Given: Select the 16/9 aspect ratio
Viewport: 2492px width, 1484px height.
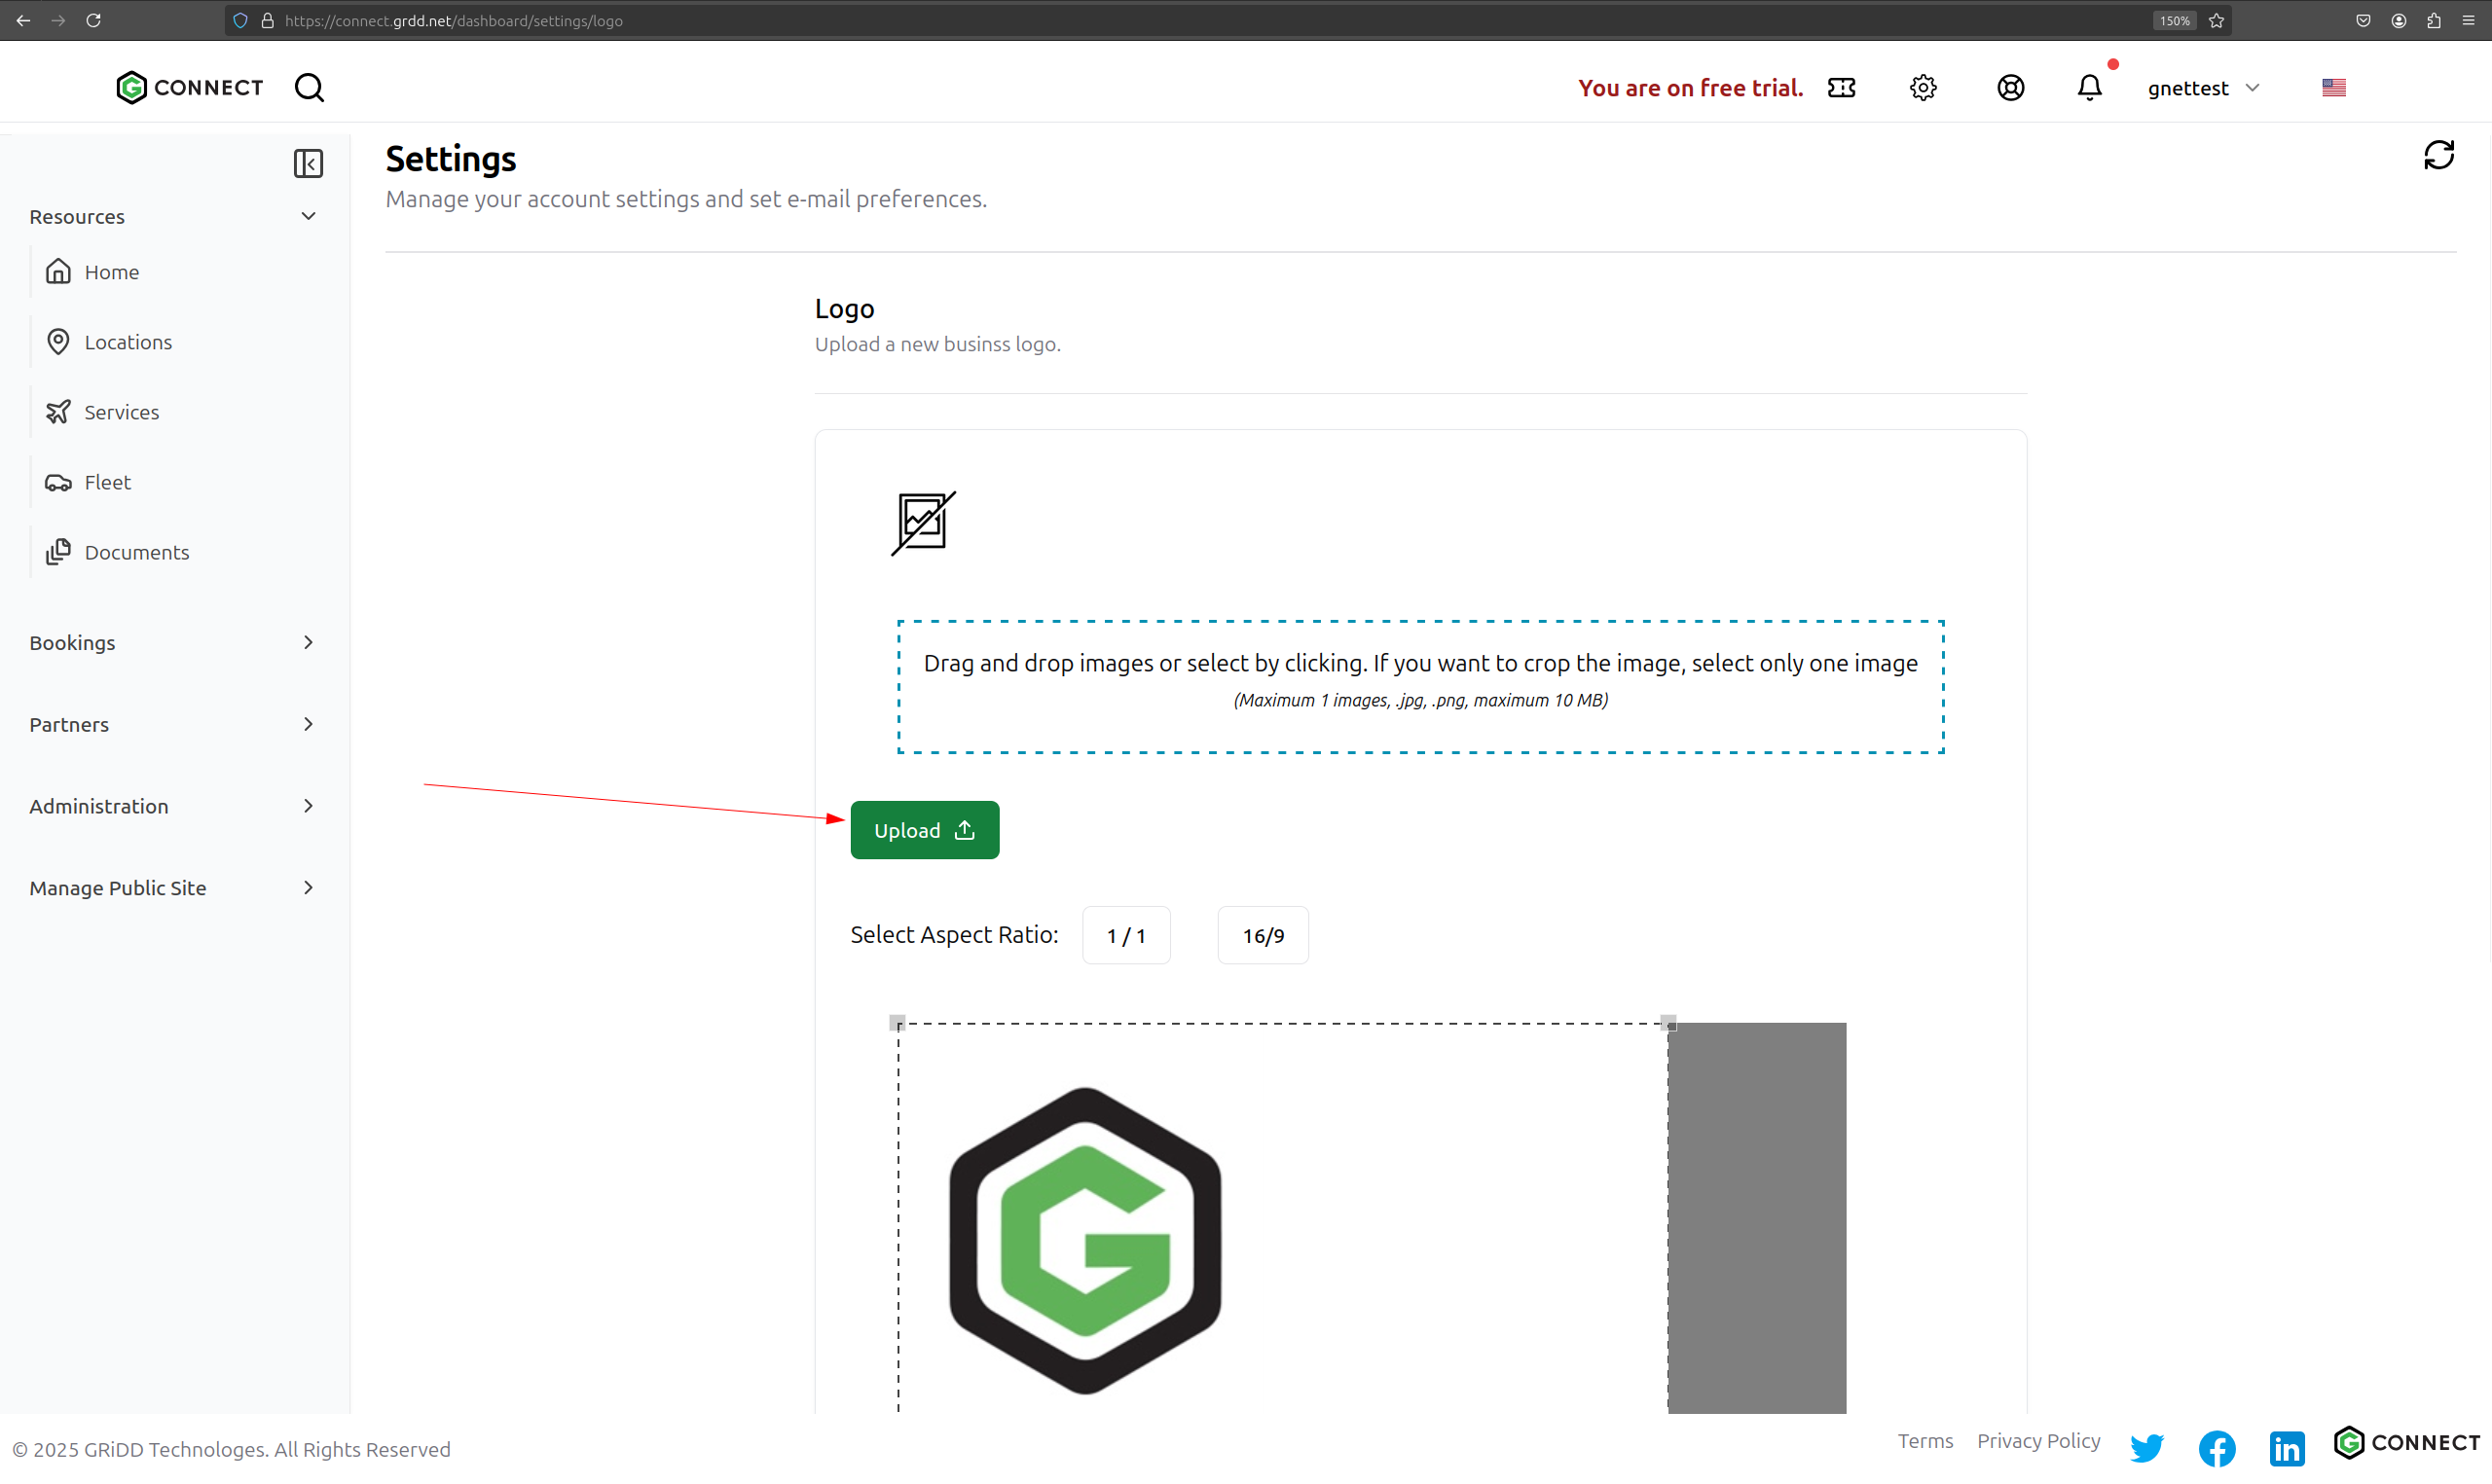Looking at the screenshot, I should pyautogui.click(x=1262, y=935).
